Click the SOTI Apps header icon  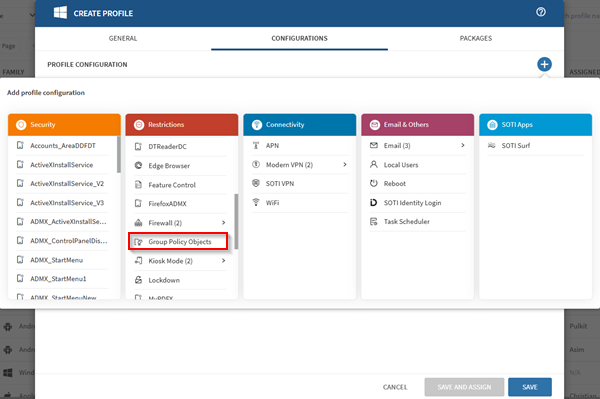(492, 125)
